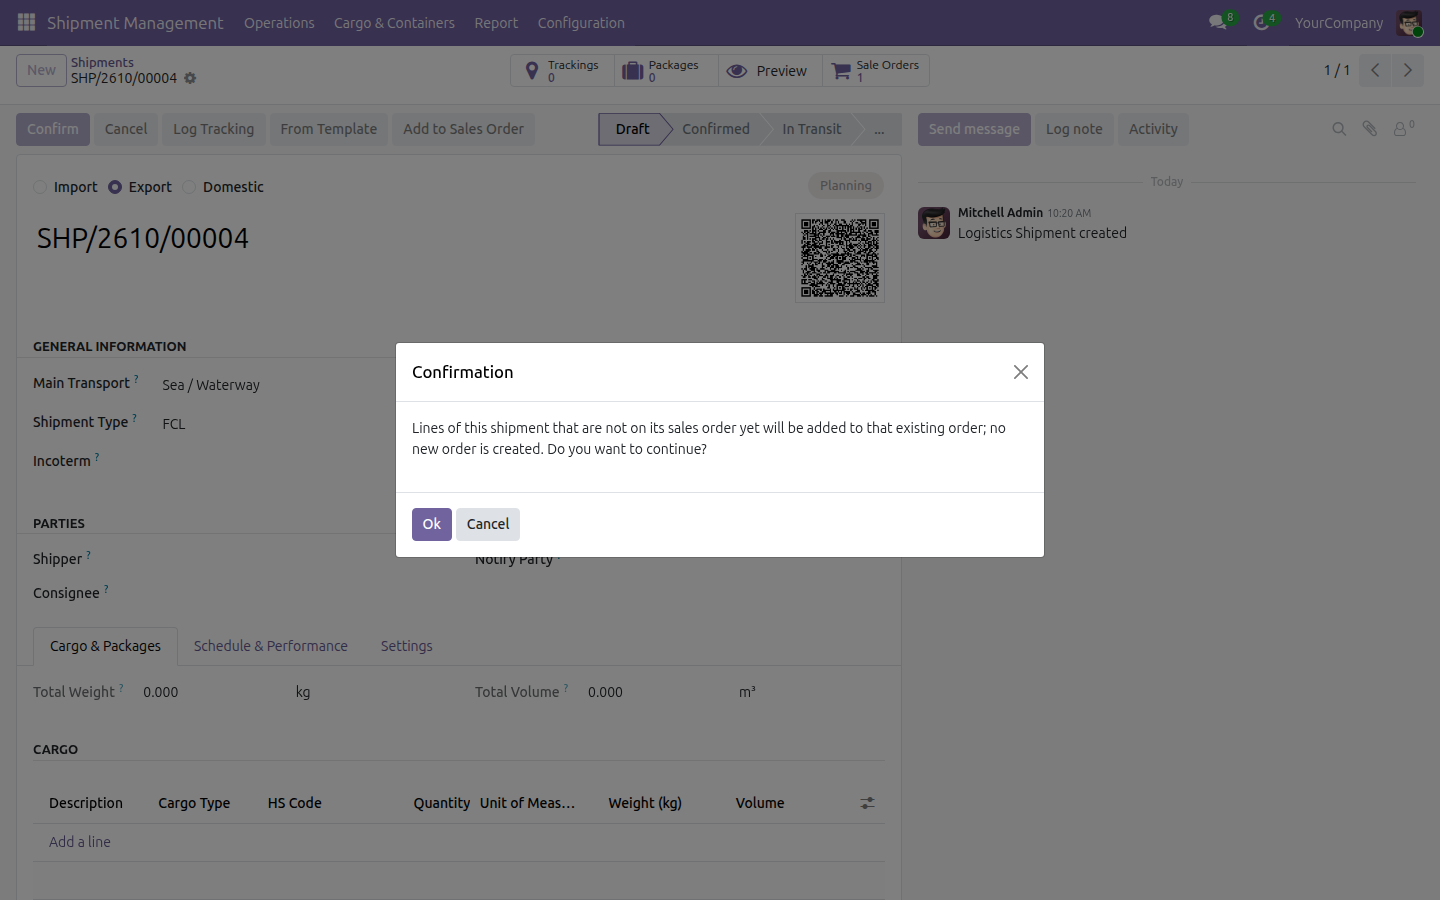Click the HS Code column header
1440x900 pixels.
(295, 803)
